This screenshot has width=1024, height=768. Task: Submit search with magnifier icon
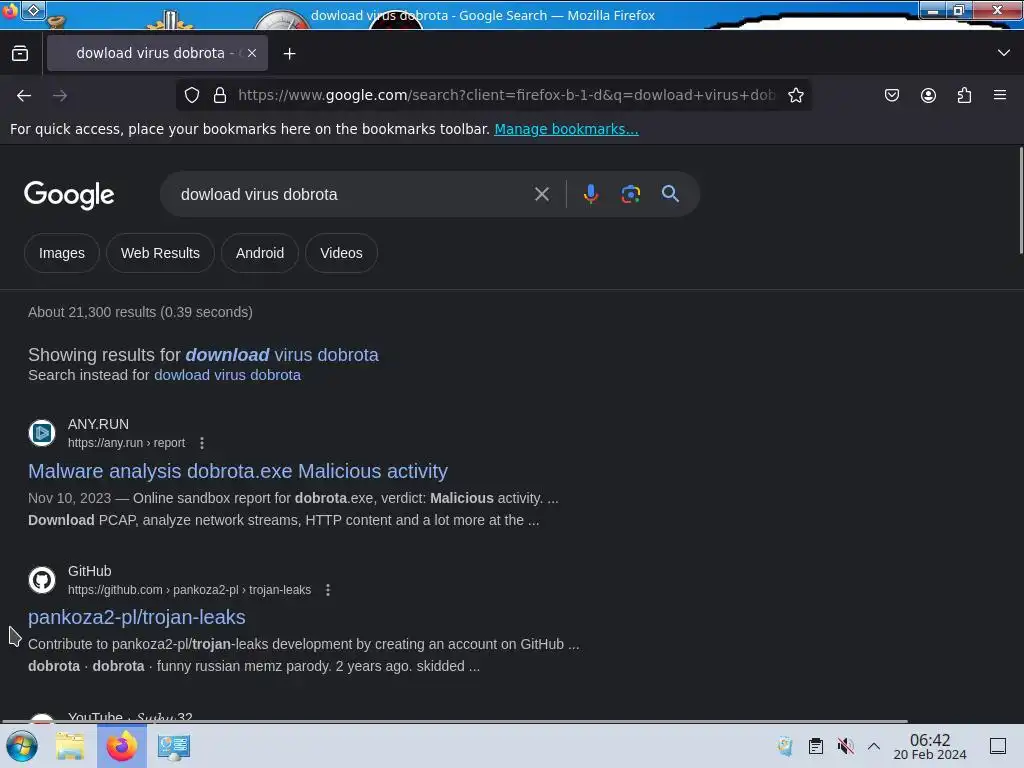click(x=670, y=194)
